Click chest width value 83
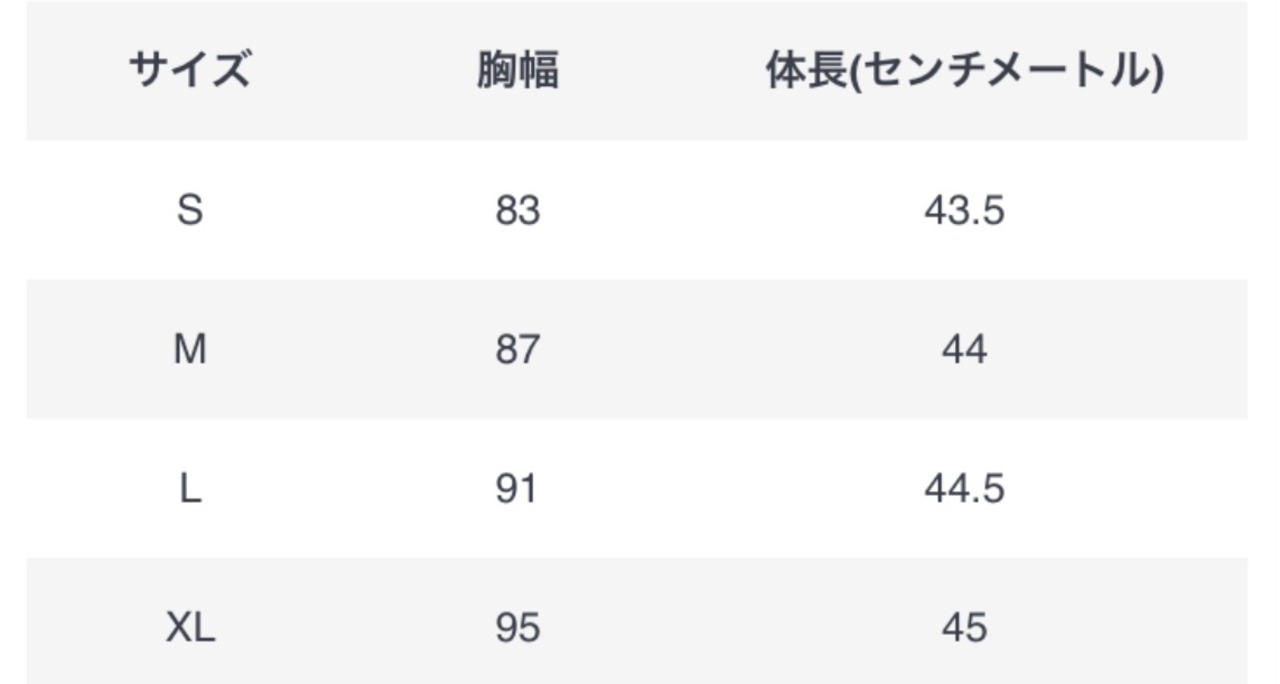Image resolution: width=1280 pixels, height=684 pixels. tap(517, 211)
